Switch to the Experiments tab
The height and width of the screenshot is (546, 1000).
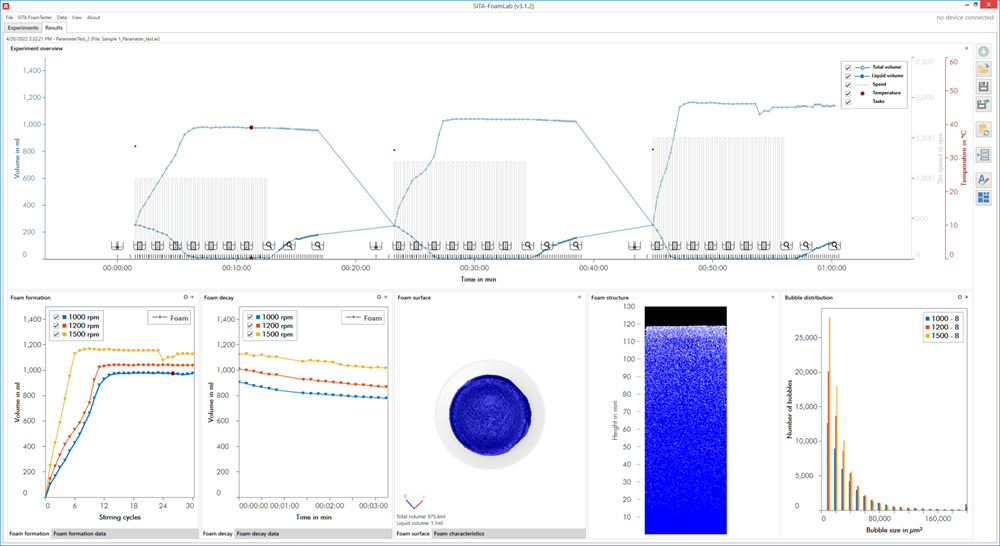(23, 28)
